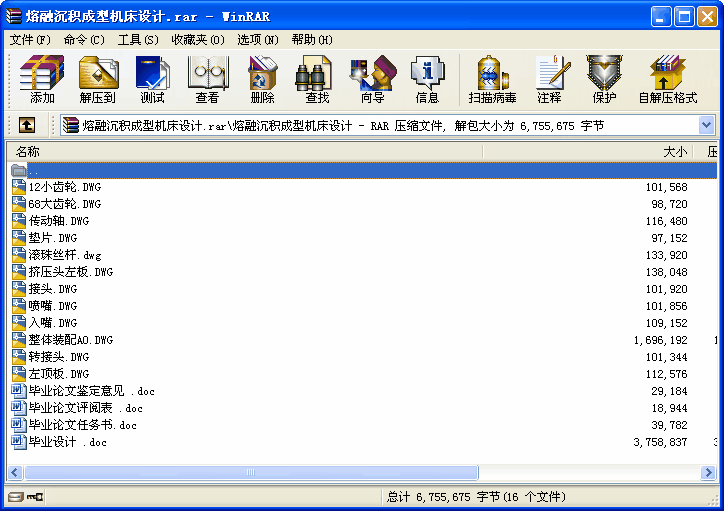The image size is (724, 511).
Task: Show archive 信息 (Info)
Action: click(x=427, y=78)
